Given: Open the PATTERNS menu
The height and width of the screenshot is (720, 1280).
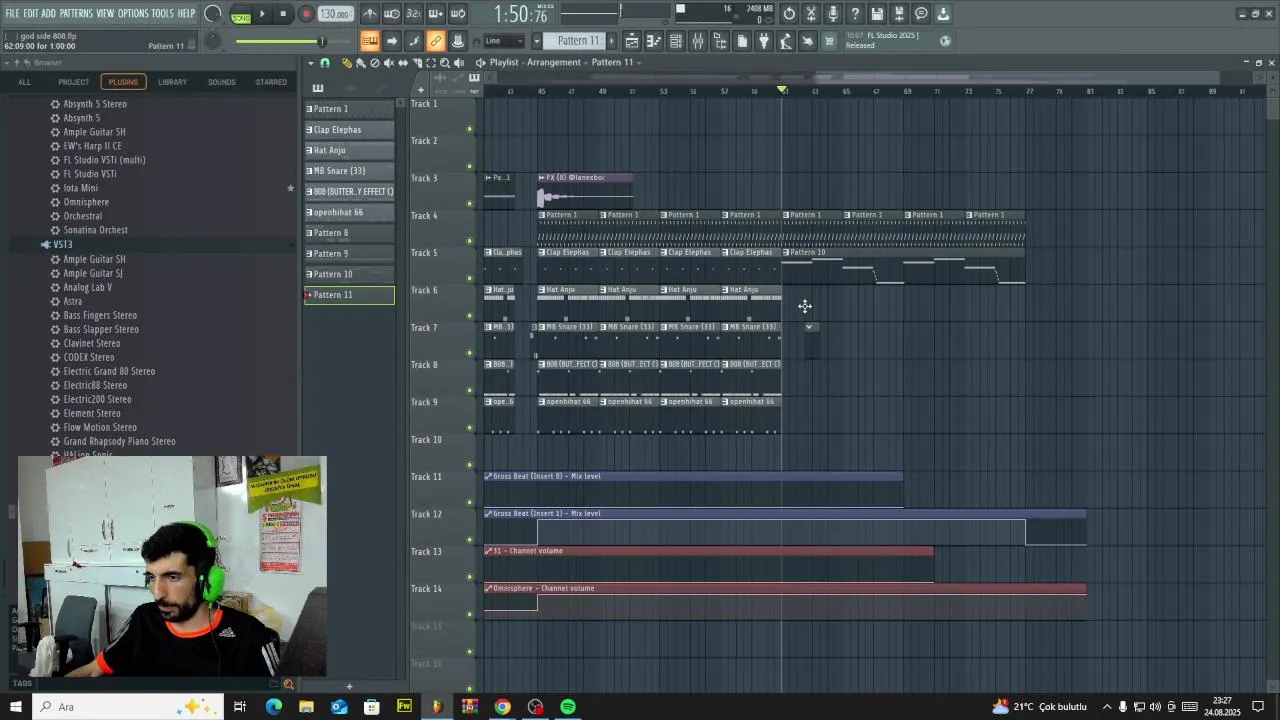Looking at the screenshot, I should pos(76,13).
